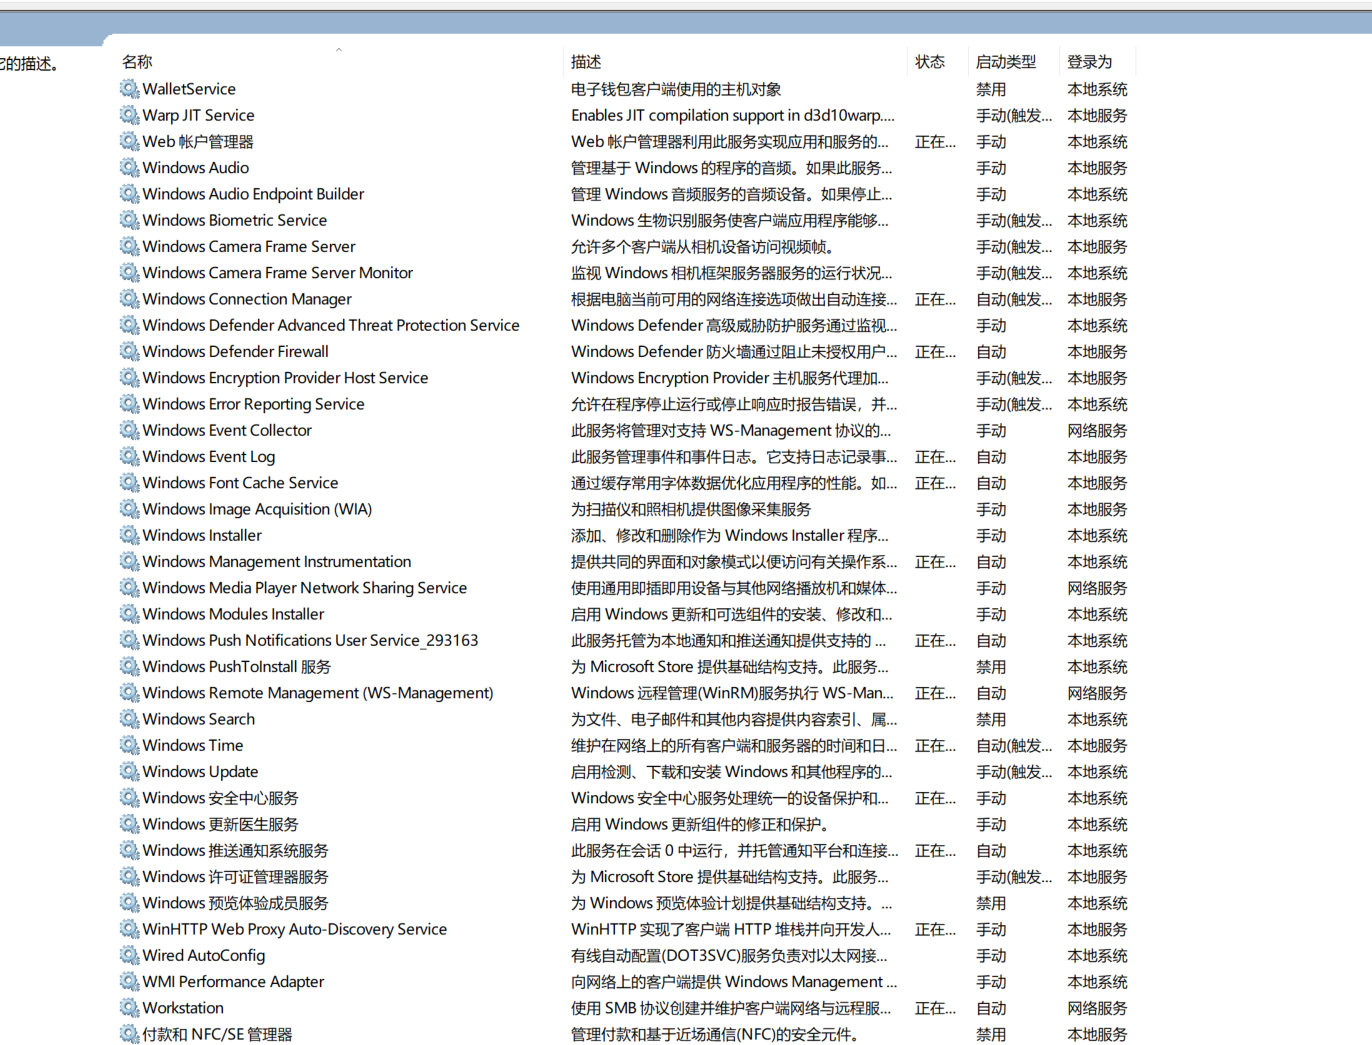Select the Windows Audio Endpoint Builder gear icon

129,194
